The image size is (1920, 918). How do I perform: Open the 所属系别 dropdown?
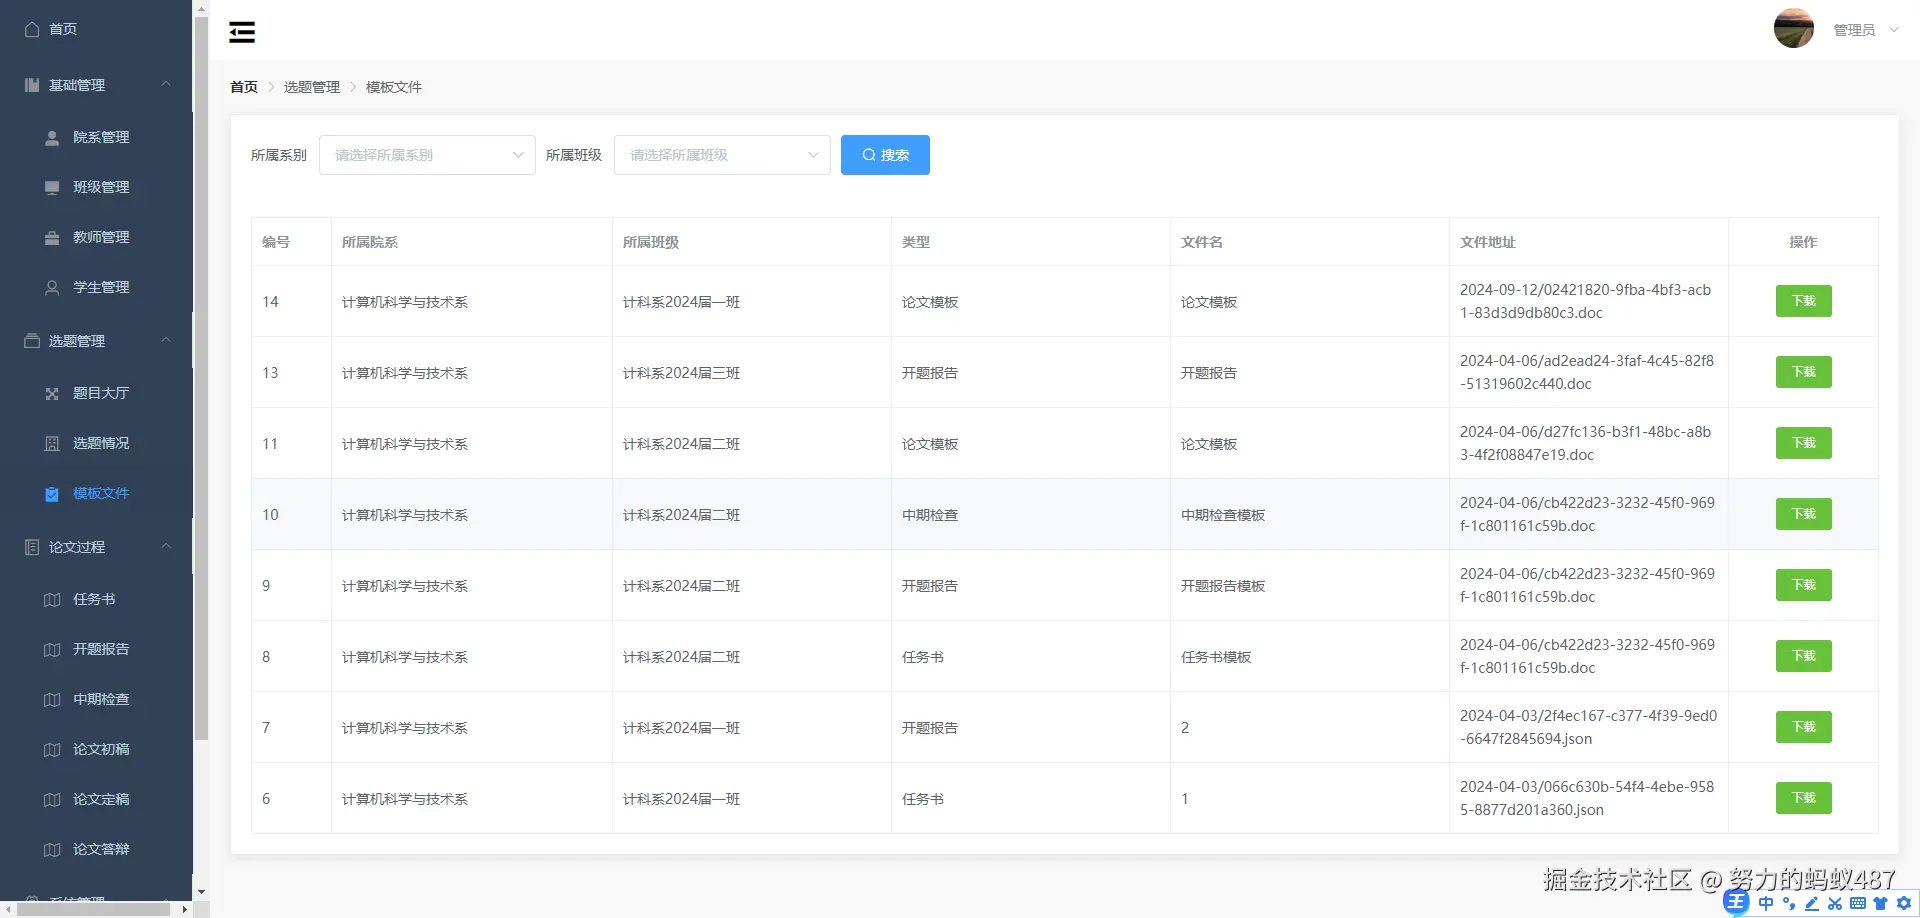click(427, 155)
